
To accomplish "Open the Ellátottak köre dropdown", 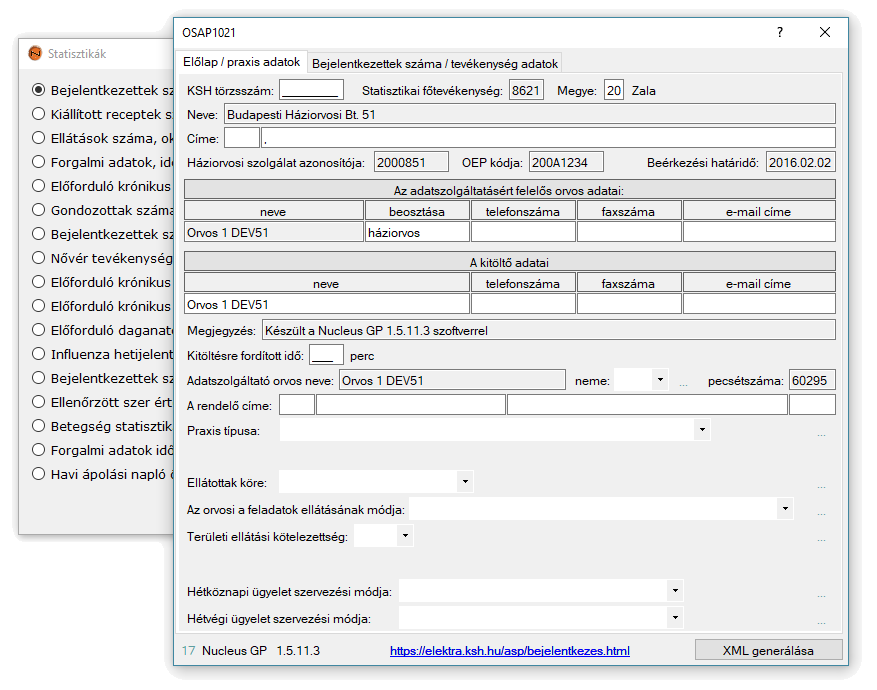I will 465,481.
